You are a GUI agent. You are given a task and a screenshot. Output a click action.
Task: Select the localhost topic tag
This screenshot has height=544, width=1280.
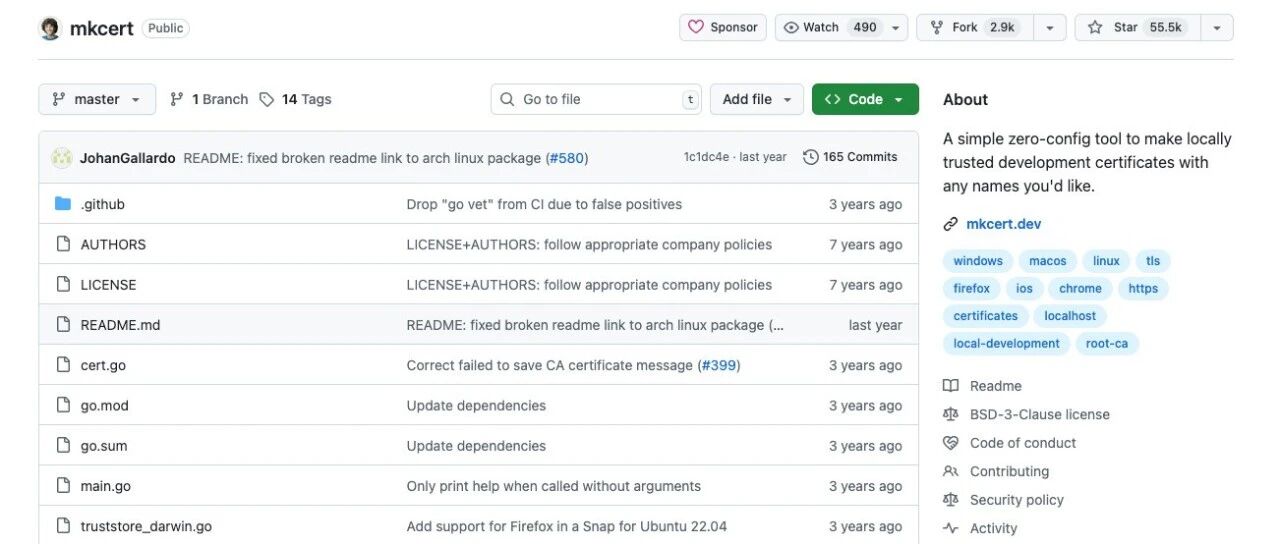[x=1070, y=316]
